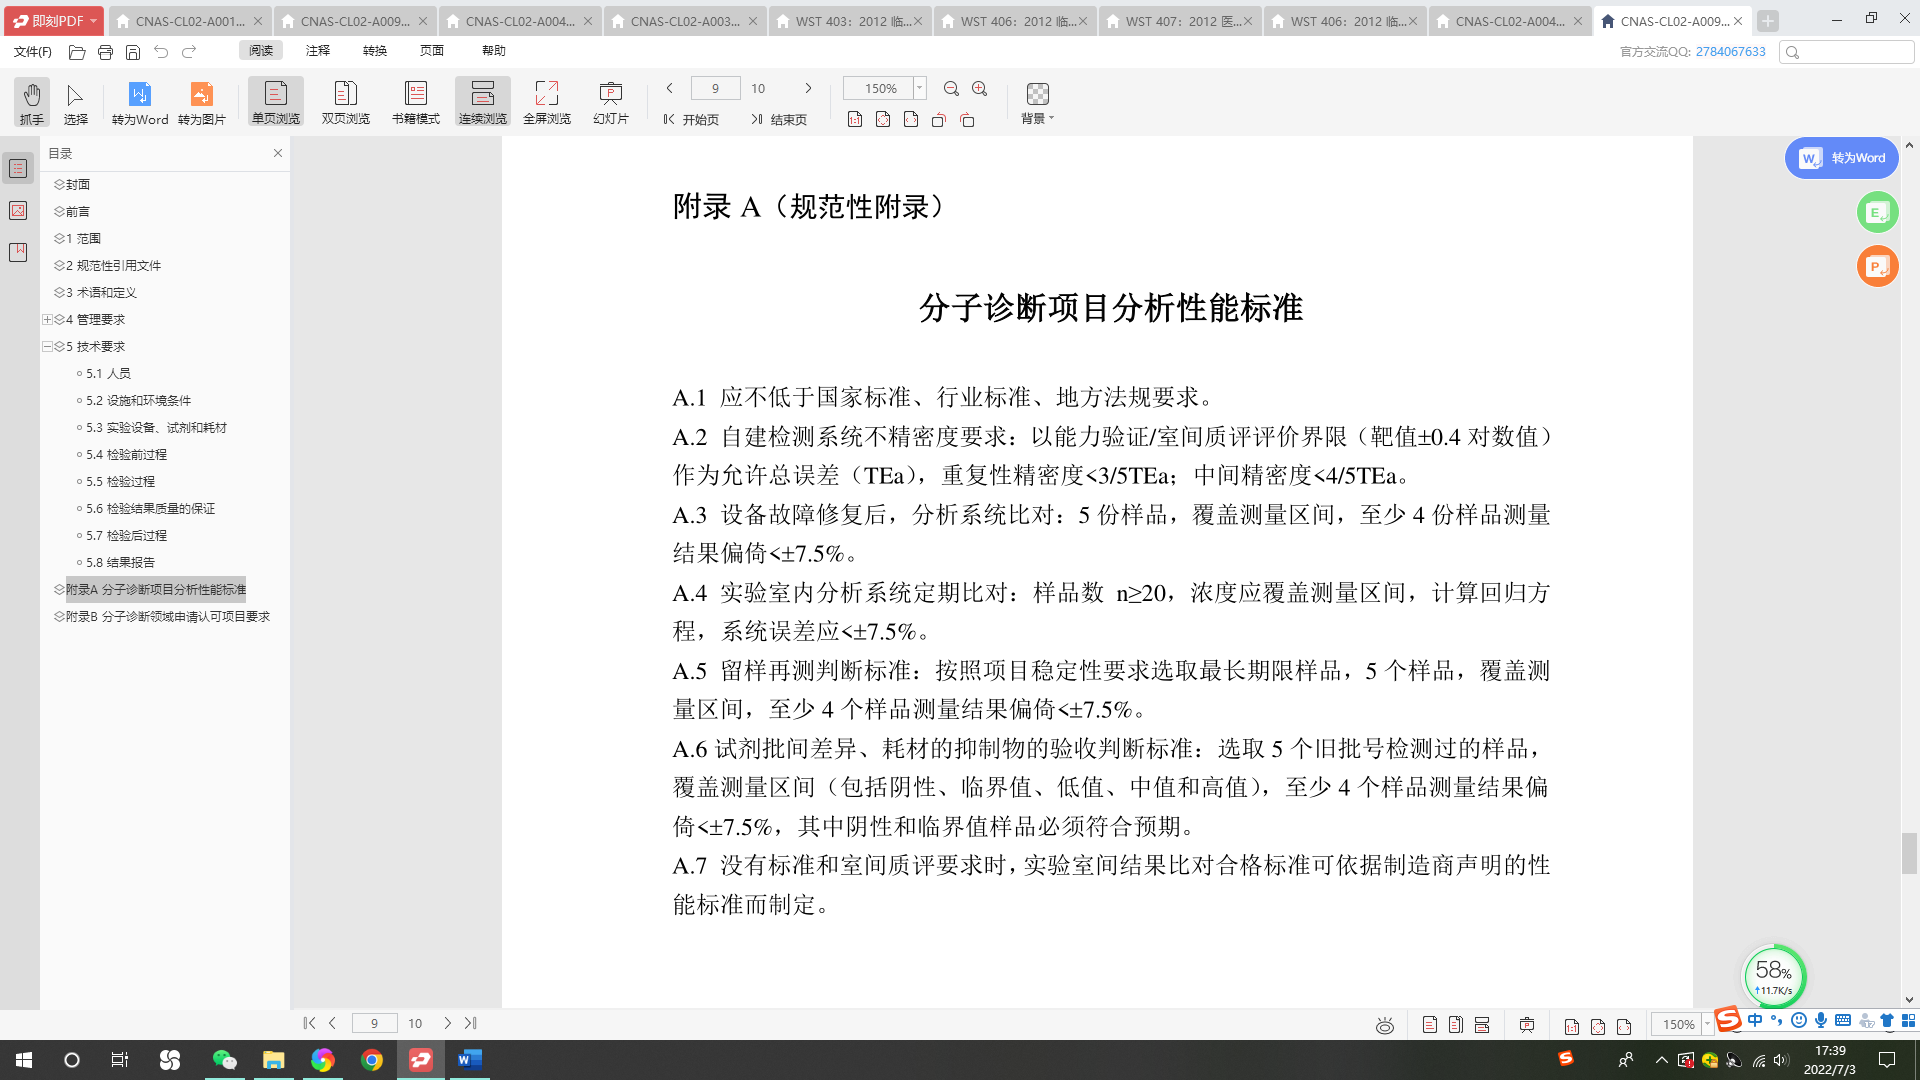The height and width of the screenshot is (1080, 1920).
Task: Click the page number input field
Action: 715,88
